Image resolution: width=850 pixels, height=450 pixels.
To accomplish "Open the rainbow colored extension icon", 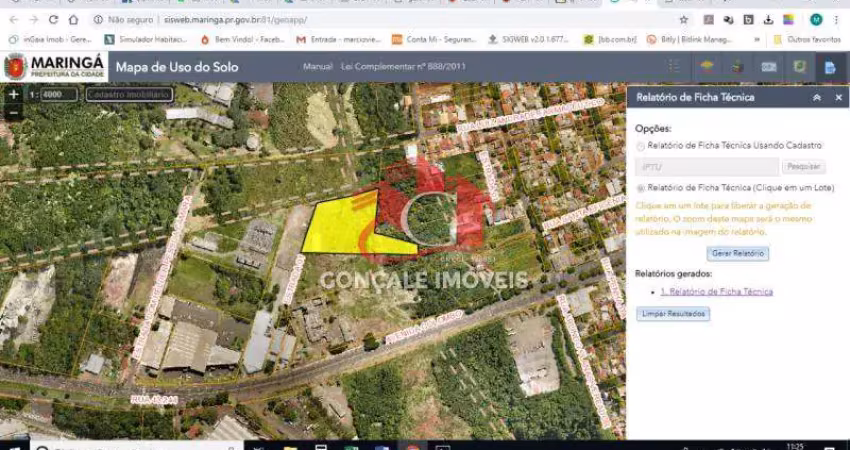I will (x=788, y=20).
